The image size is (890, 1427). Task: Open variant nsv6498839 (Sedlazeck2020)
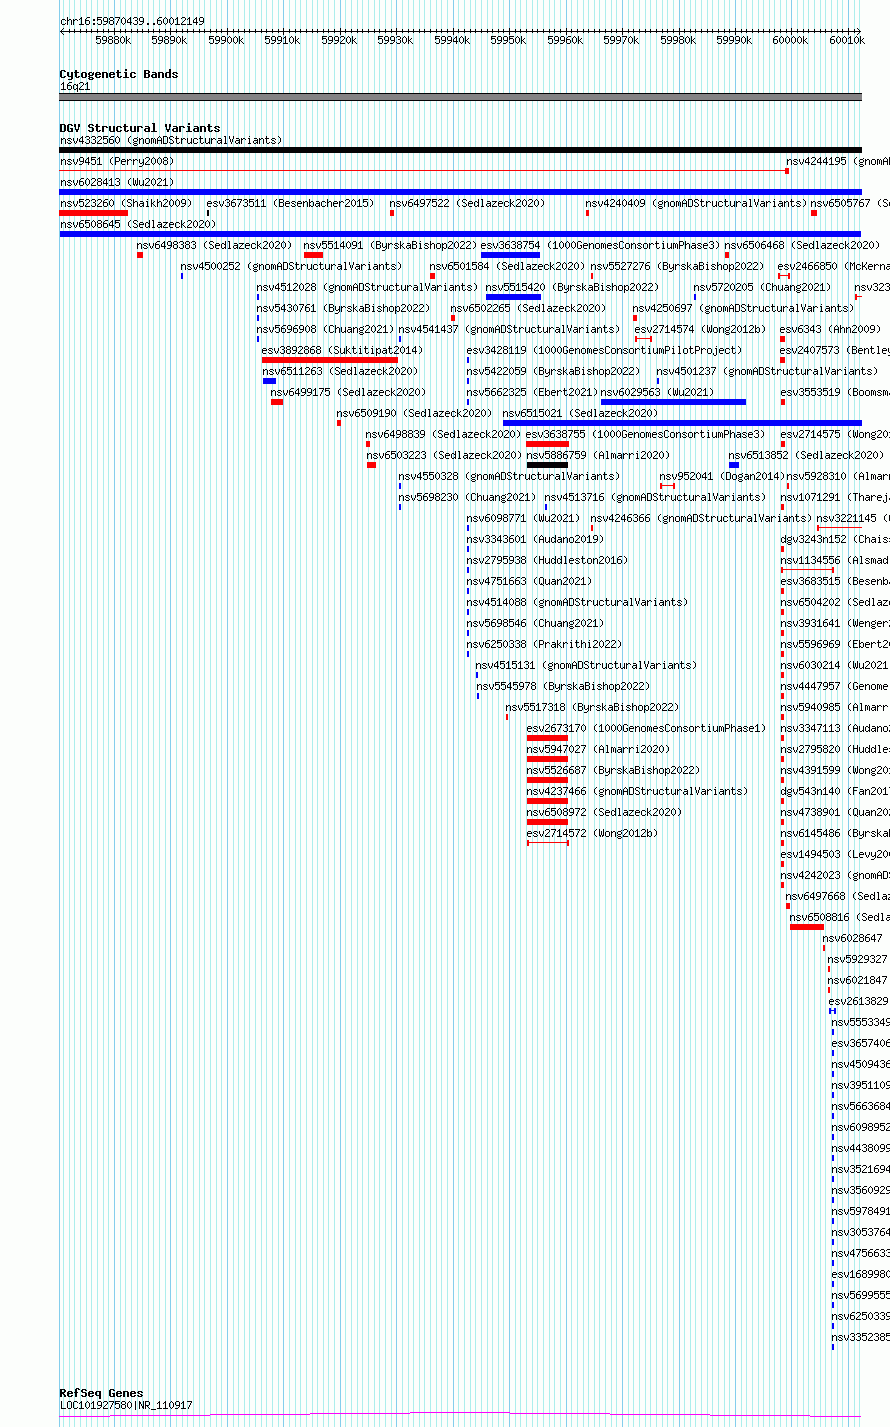[x=443, y=434]
